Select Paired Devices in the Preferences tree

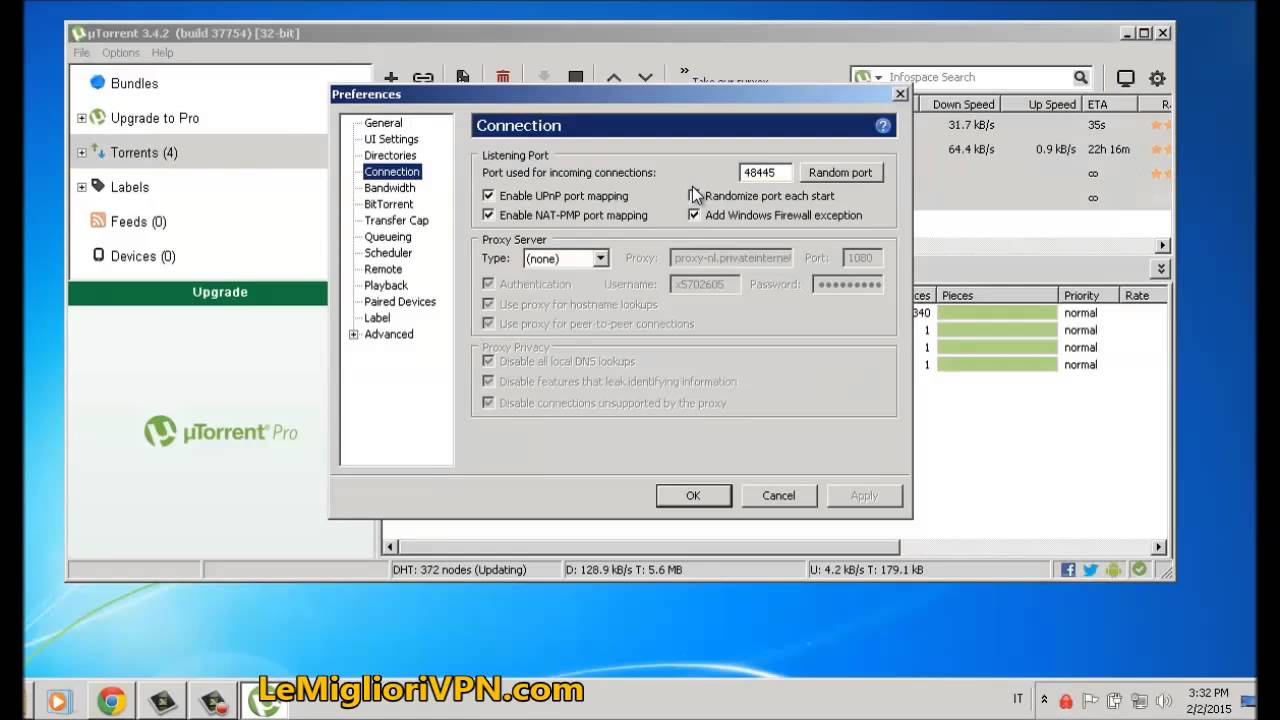[x=399, y=302]
